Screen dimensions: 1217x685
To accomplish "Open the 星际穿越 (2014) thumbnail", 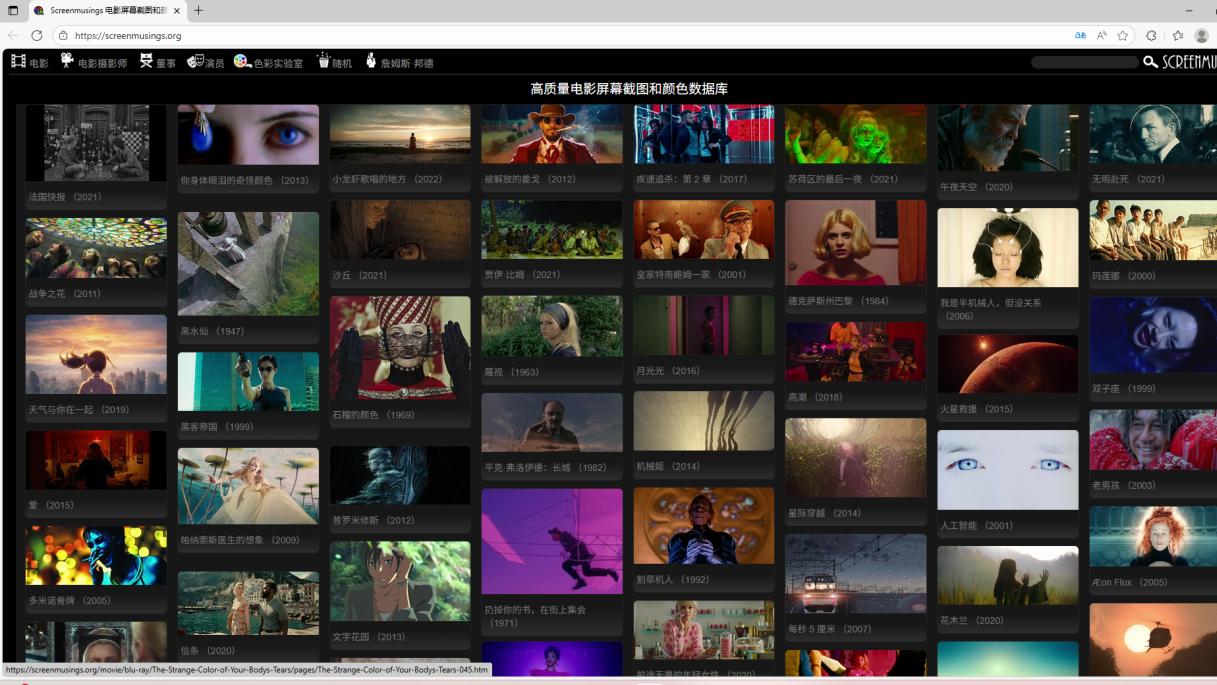I will 856,458.
